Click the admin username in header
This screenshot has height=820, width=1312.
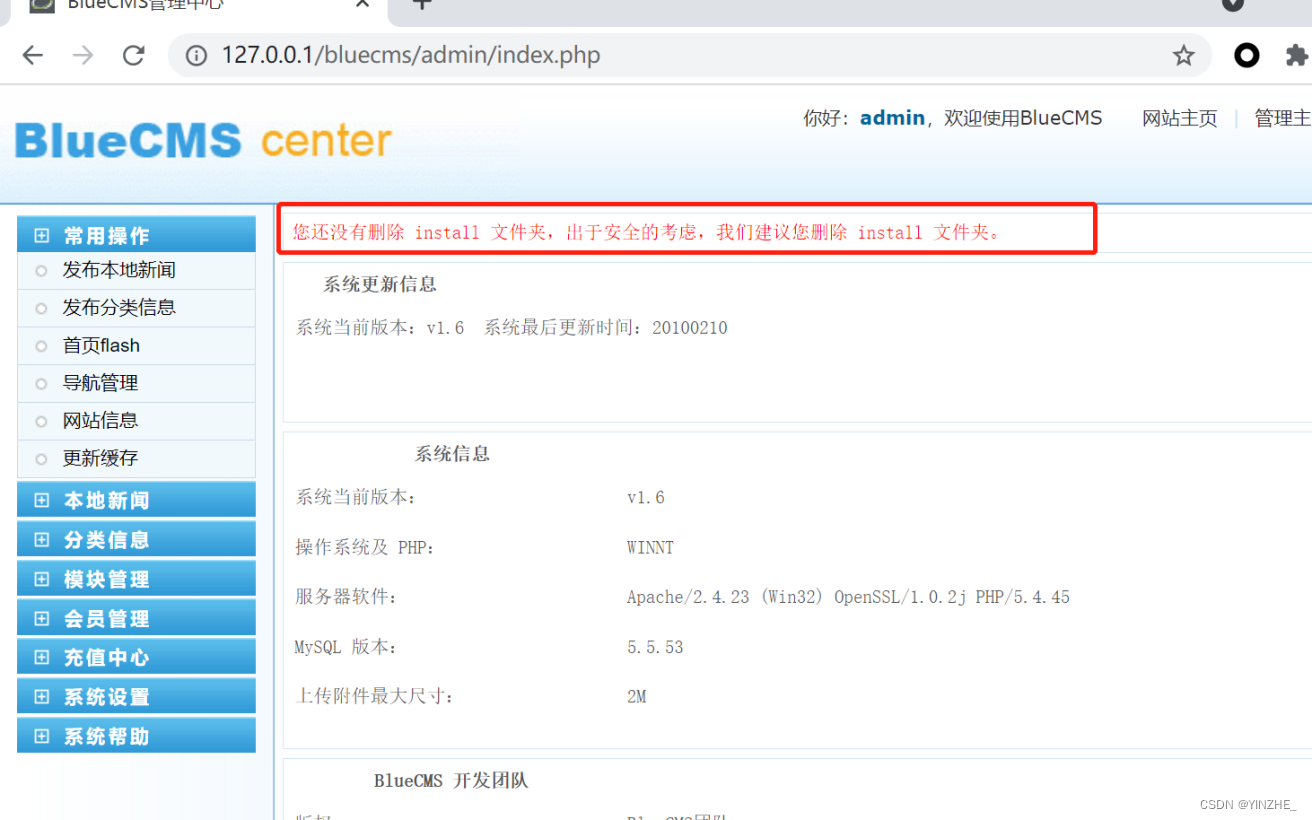pos(892,118)
